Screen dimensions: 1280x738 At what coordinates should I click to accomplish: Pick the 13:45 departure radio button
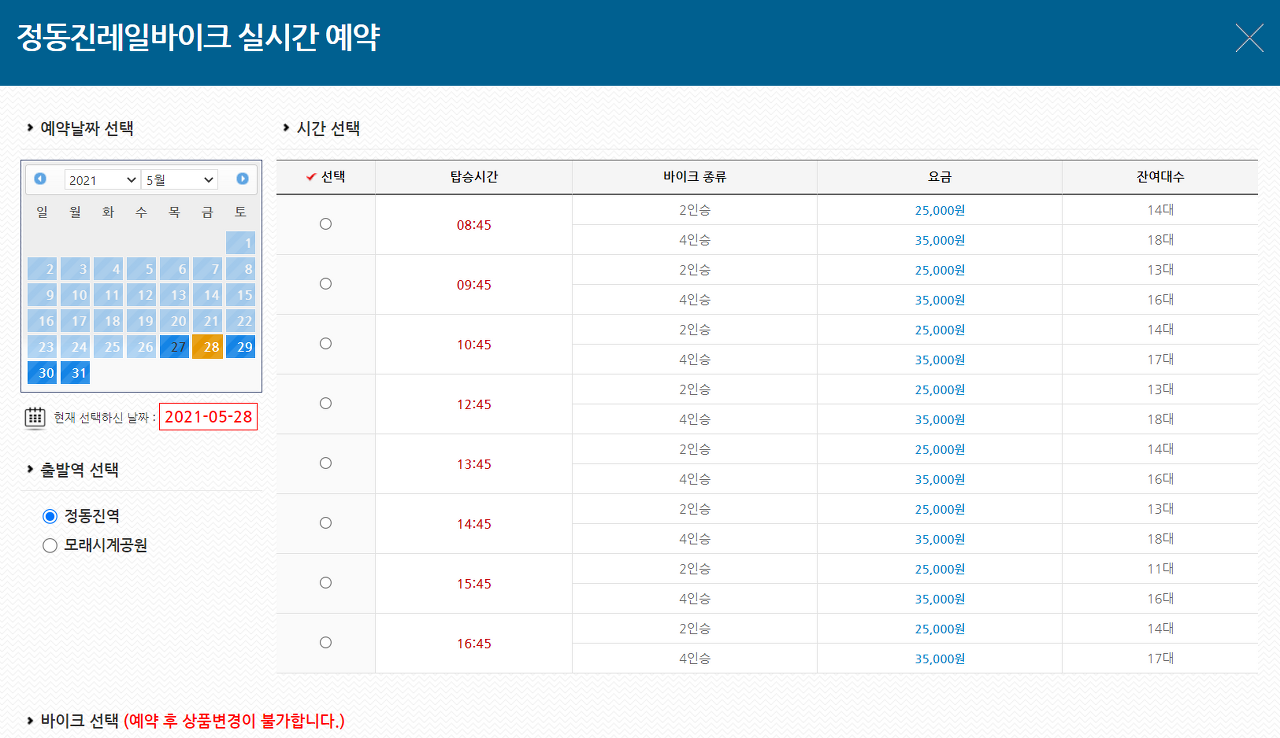[x=325, y=463]
